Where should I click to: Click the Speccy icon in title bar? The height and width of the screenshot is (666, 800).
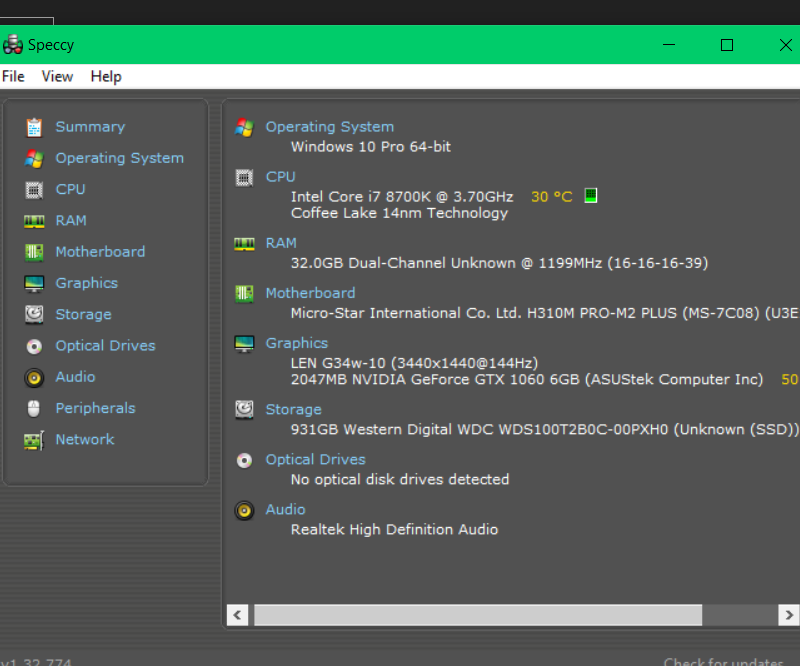click(13, 44)
